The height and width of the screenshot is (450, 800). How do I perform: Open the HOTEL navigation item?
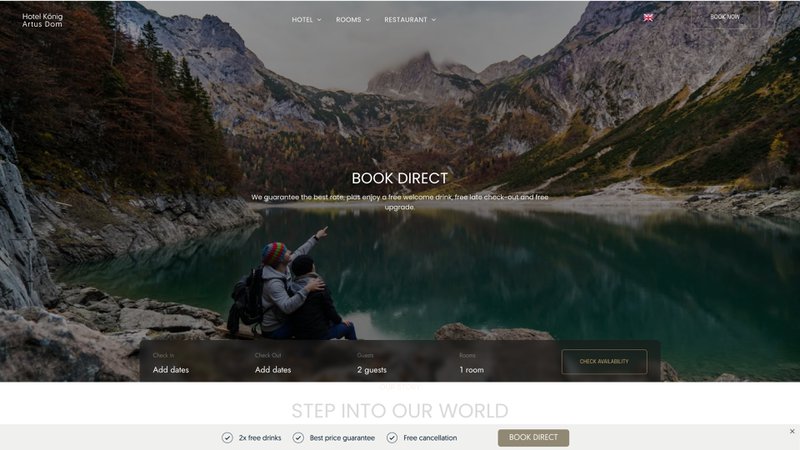pyautogui.click(x=302, y=20)
